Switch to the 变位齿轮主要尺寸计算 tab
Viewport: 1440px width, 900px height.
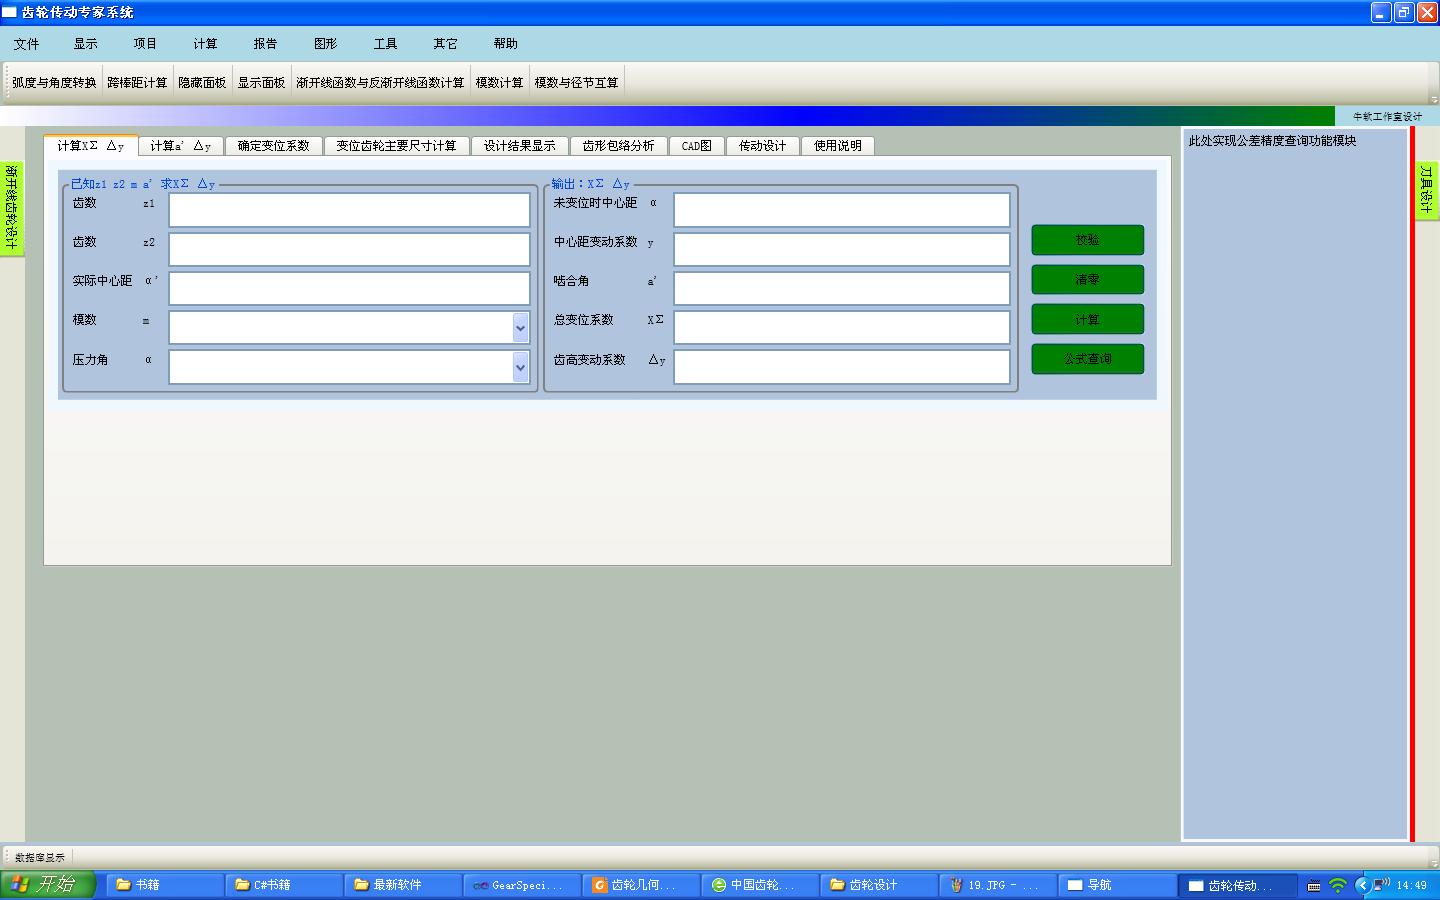pos(396,146)
